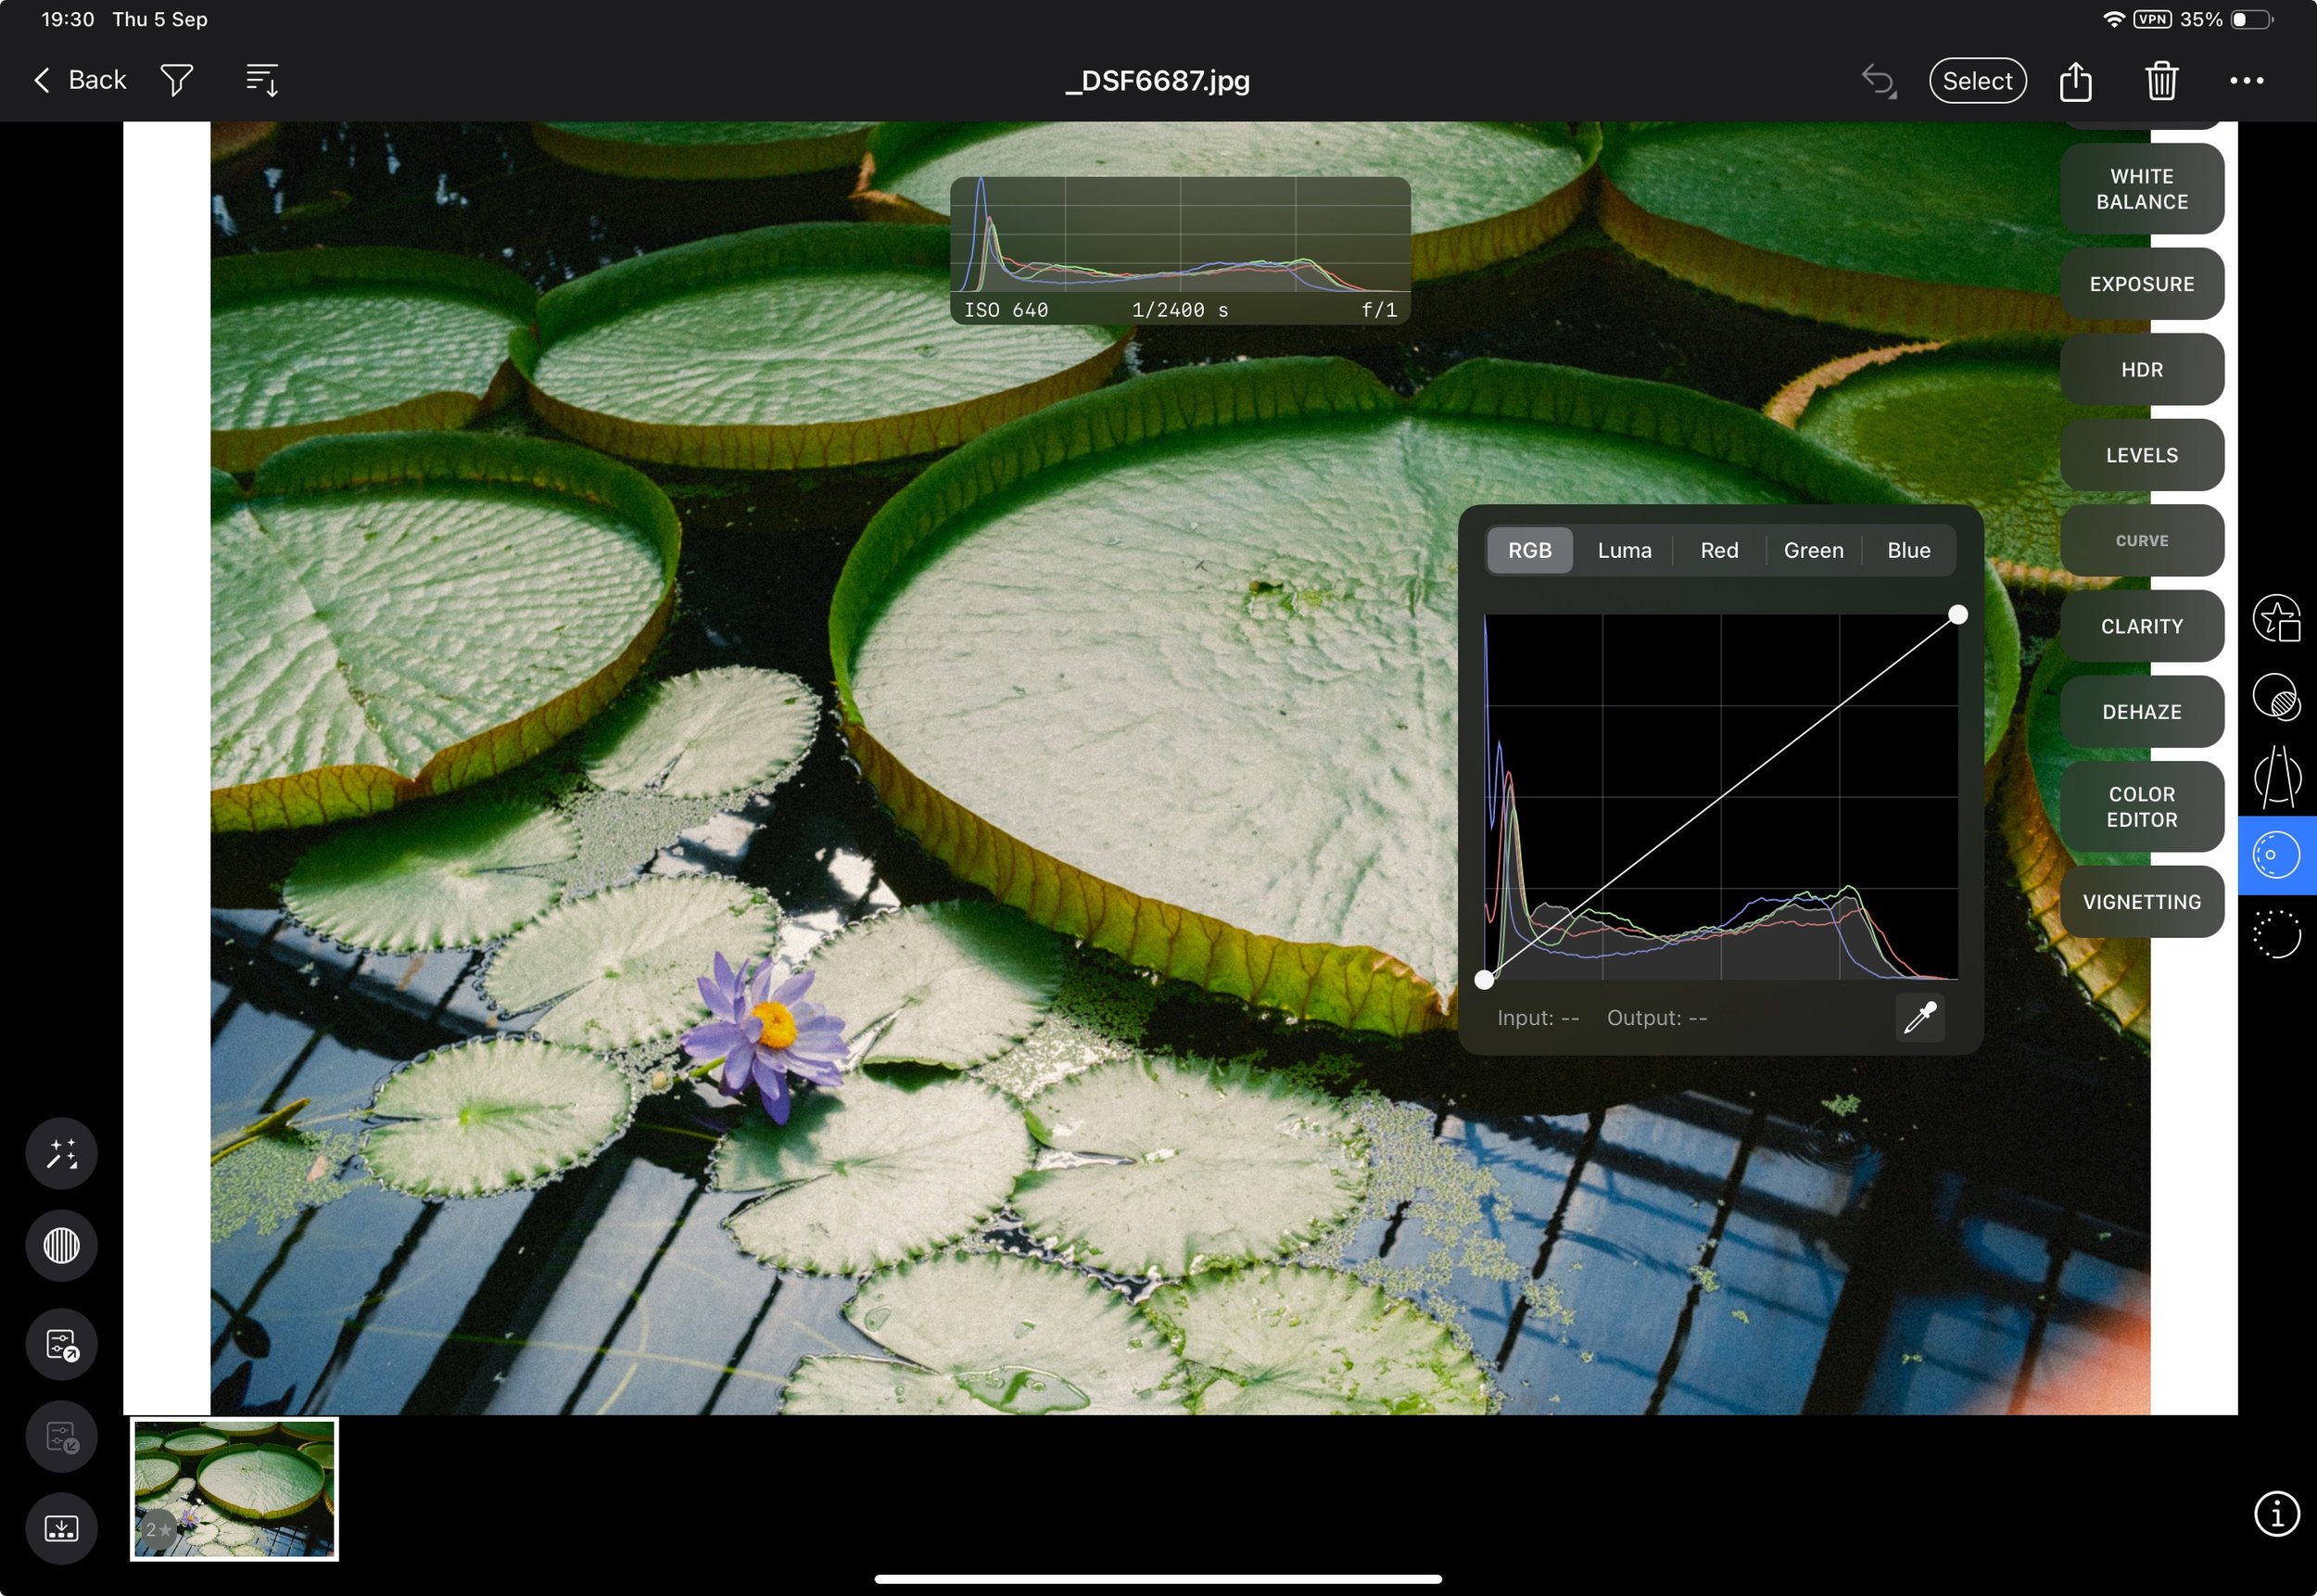The image size is (2317, 1596).
Task: Open the share sheet icon
Action: [x=2075, y=80]
